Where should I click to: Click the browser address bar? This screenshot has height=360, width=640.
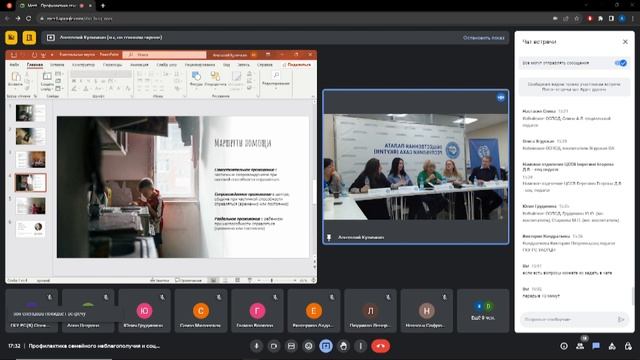pos(294,18)
